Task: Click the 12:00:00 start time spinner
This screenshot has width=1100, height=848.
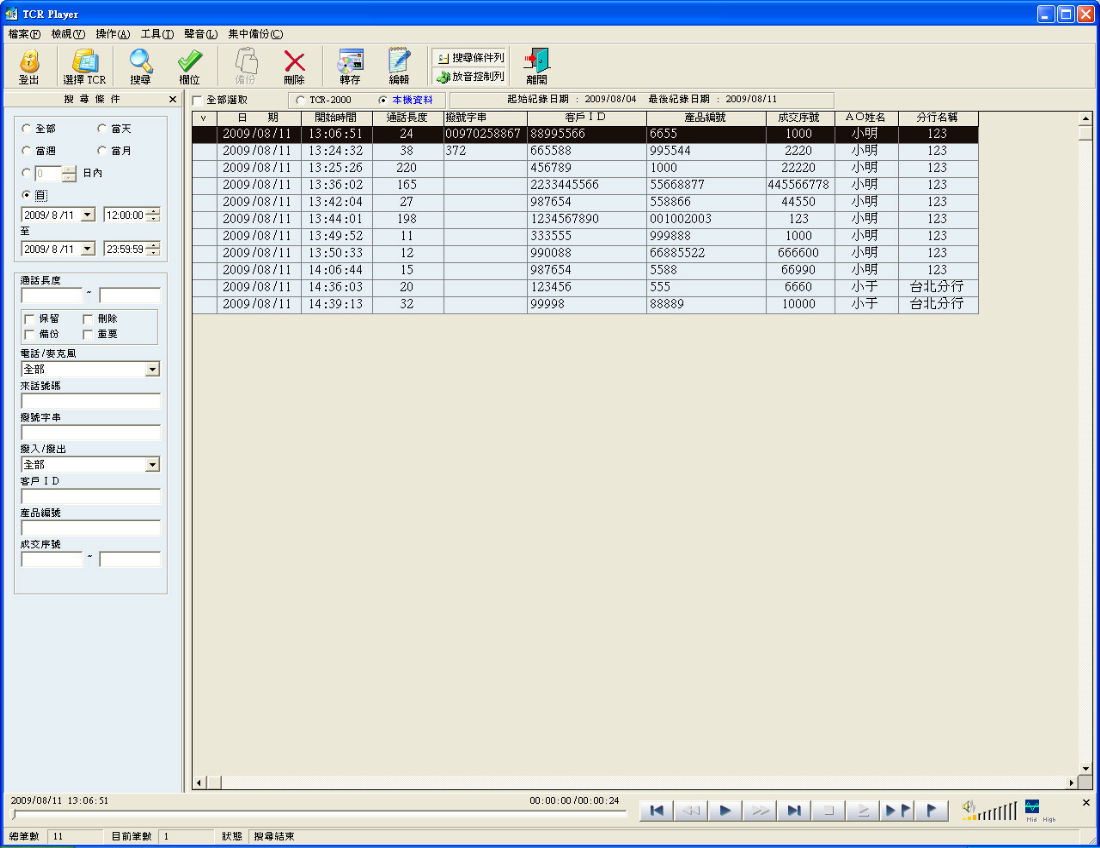Action: click(x=154, y=215)
